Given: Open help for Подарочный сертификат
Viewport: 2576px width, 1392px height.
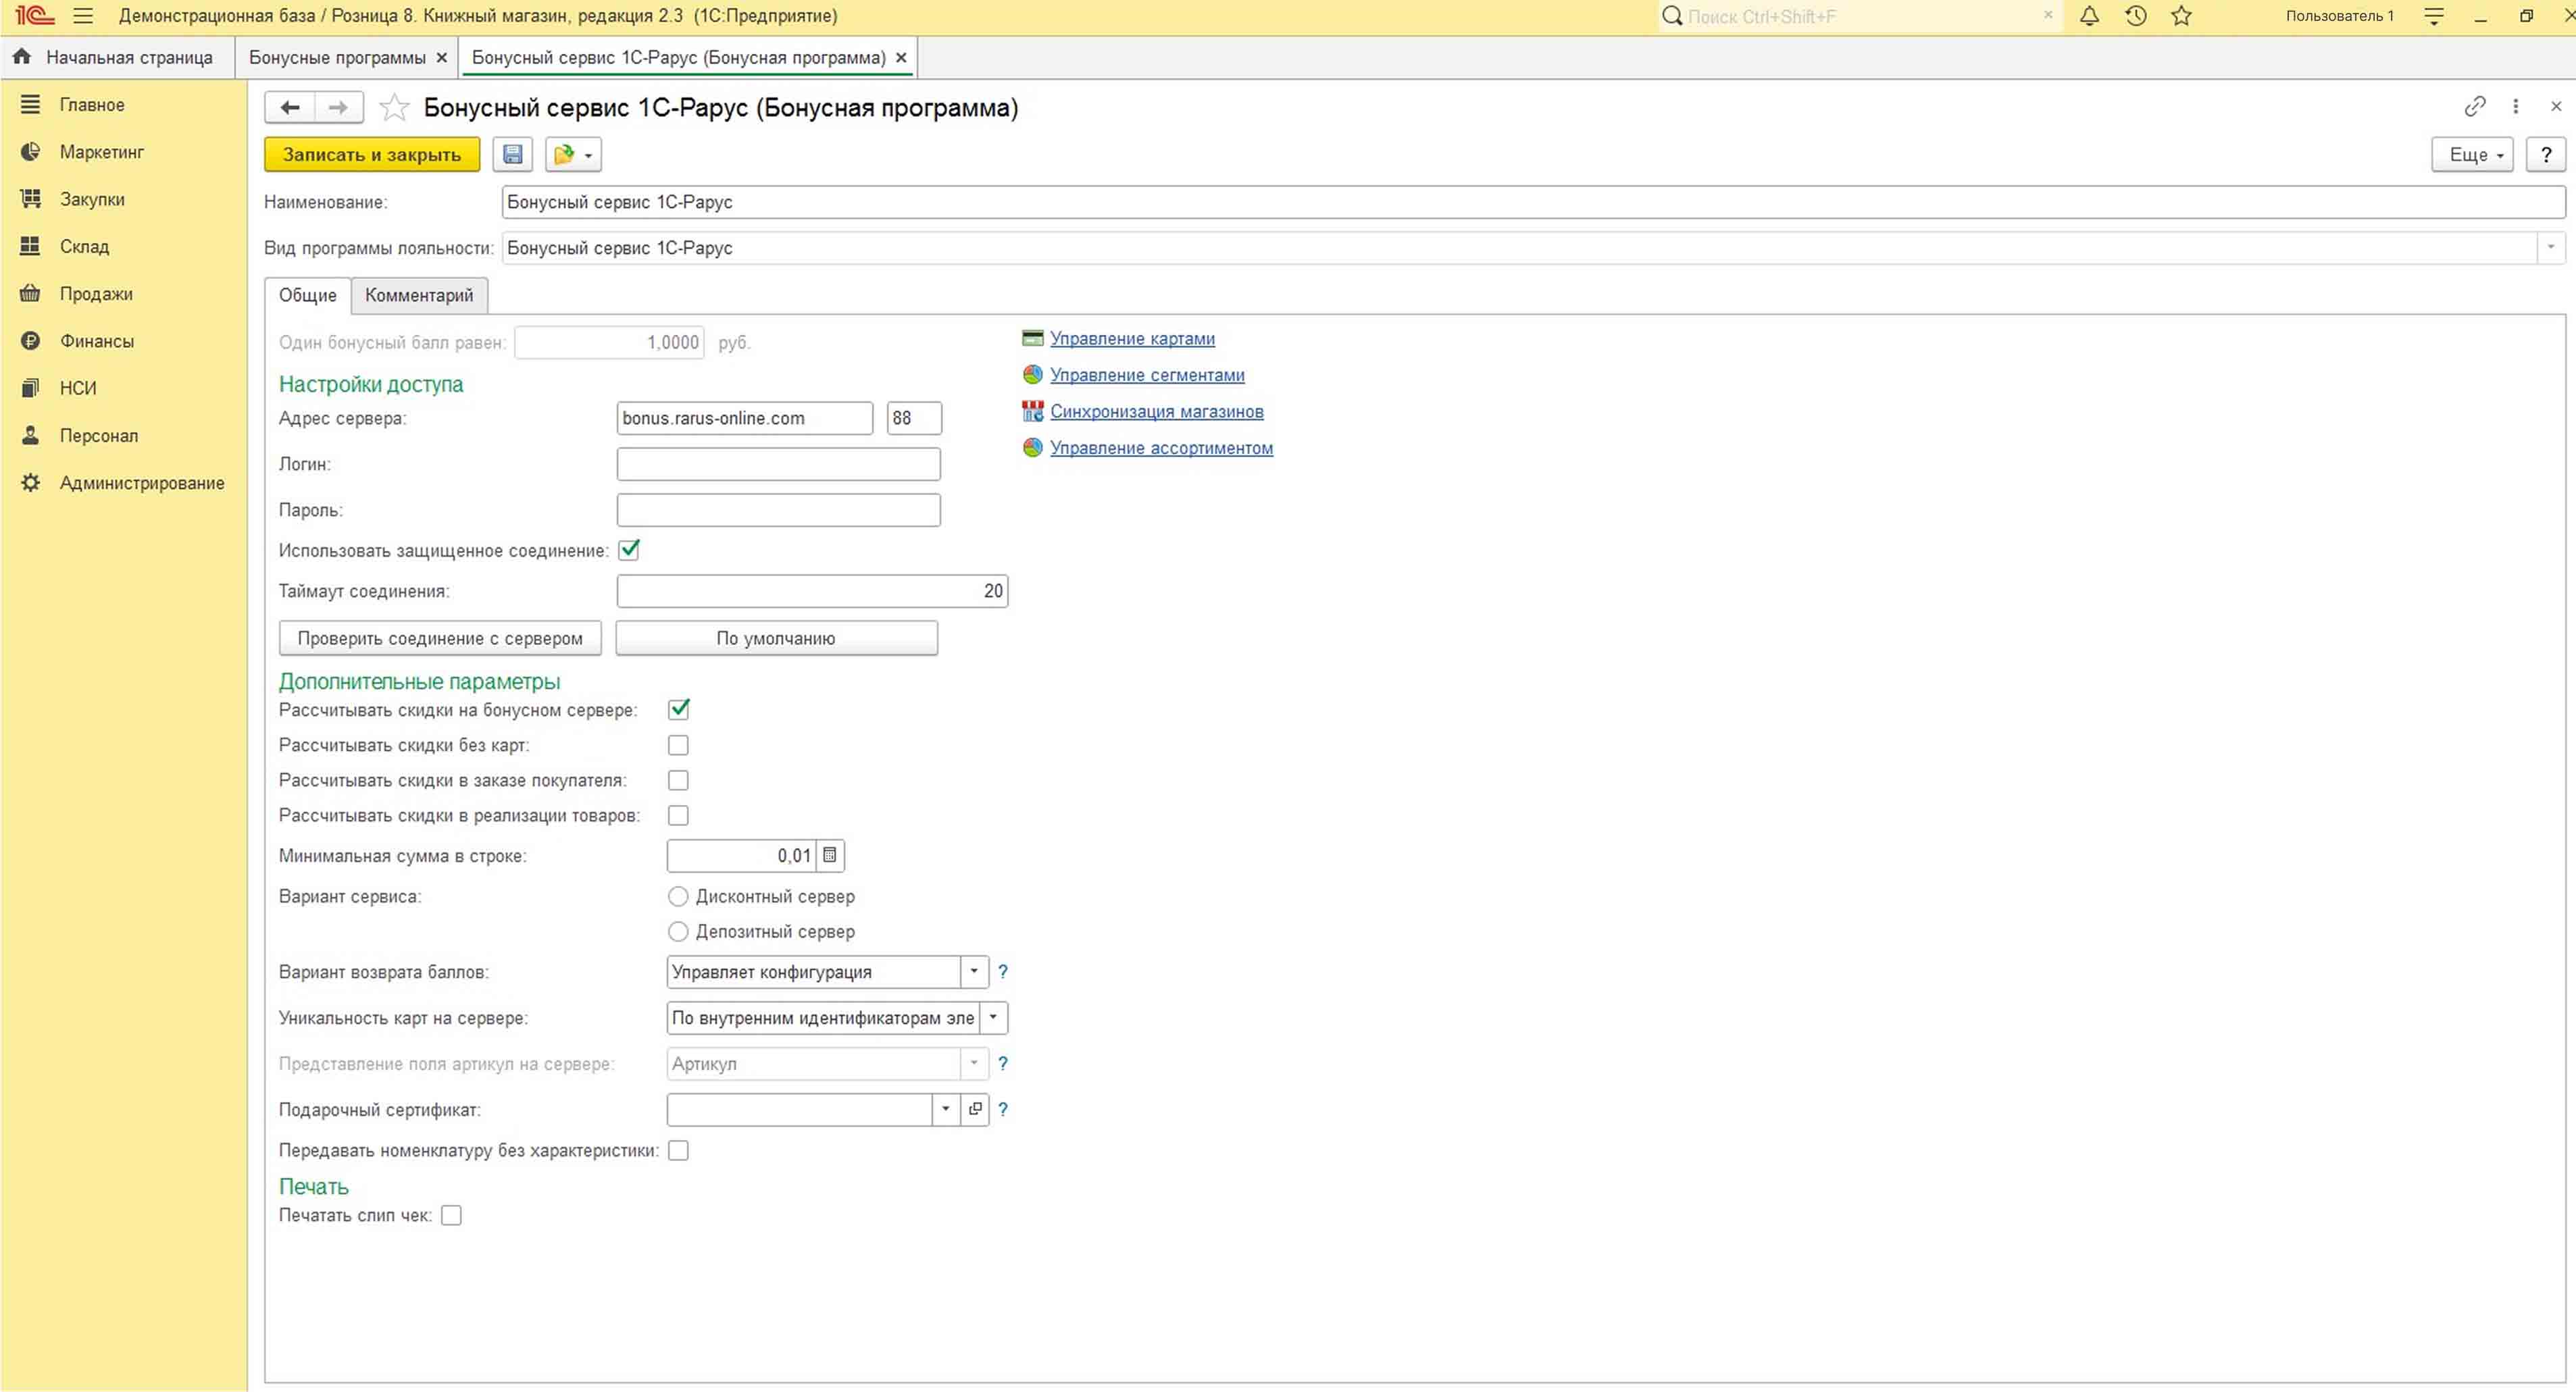Looking at the screenshot, I should tap(1003, 1109).
